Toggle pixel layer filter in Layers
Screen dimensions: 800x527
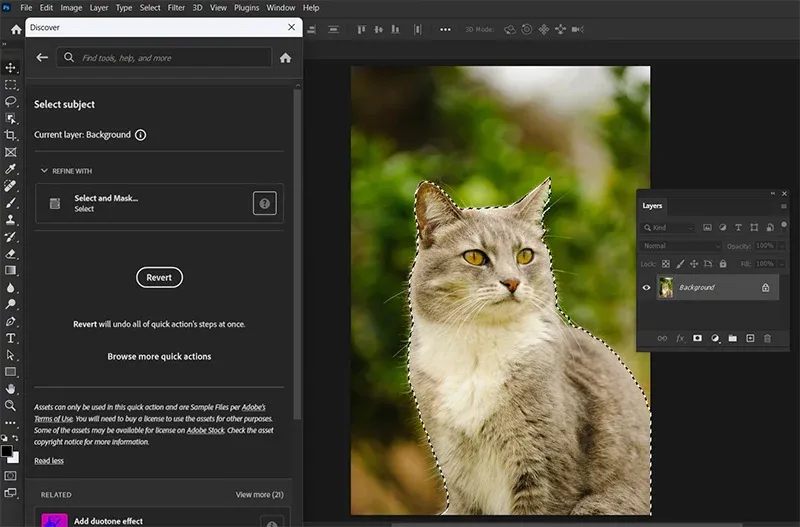pos(707,228)
